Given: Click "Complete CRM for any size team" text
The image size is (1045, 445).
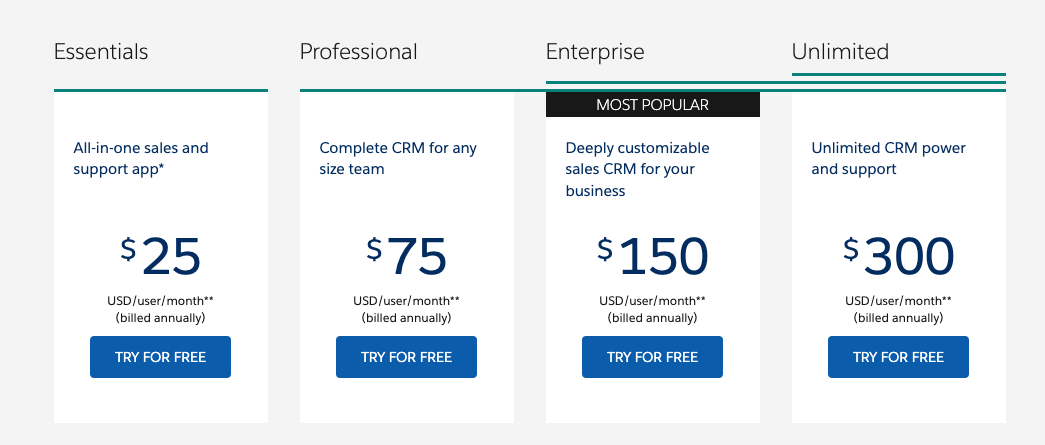Looking at the screenshot, I should click(398, 158).
